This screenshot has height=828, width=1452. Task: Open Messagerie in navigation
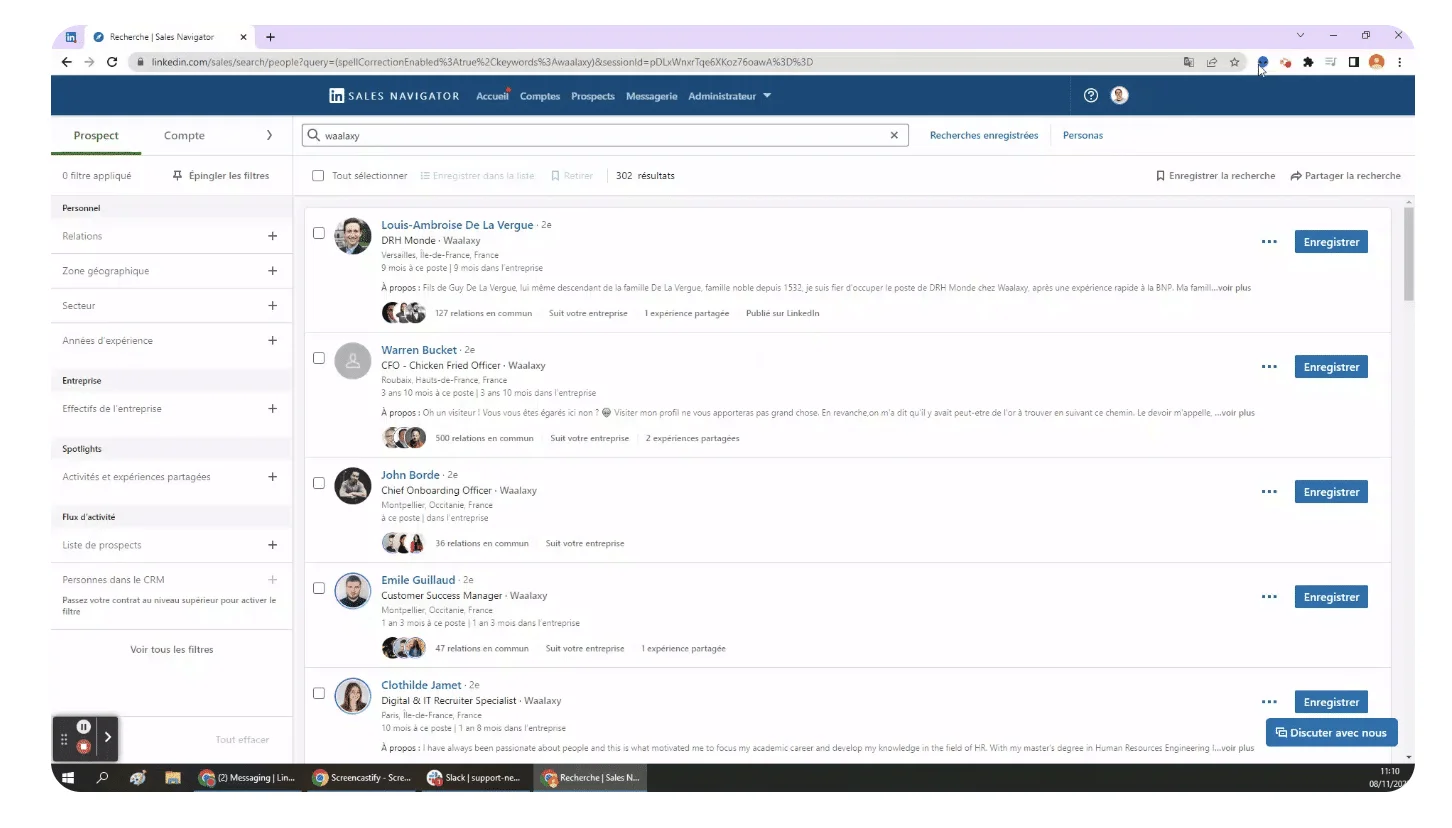click(x=651, y=96)
